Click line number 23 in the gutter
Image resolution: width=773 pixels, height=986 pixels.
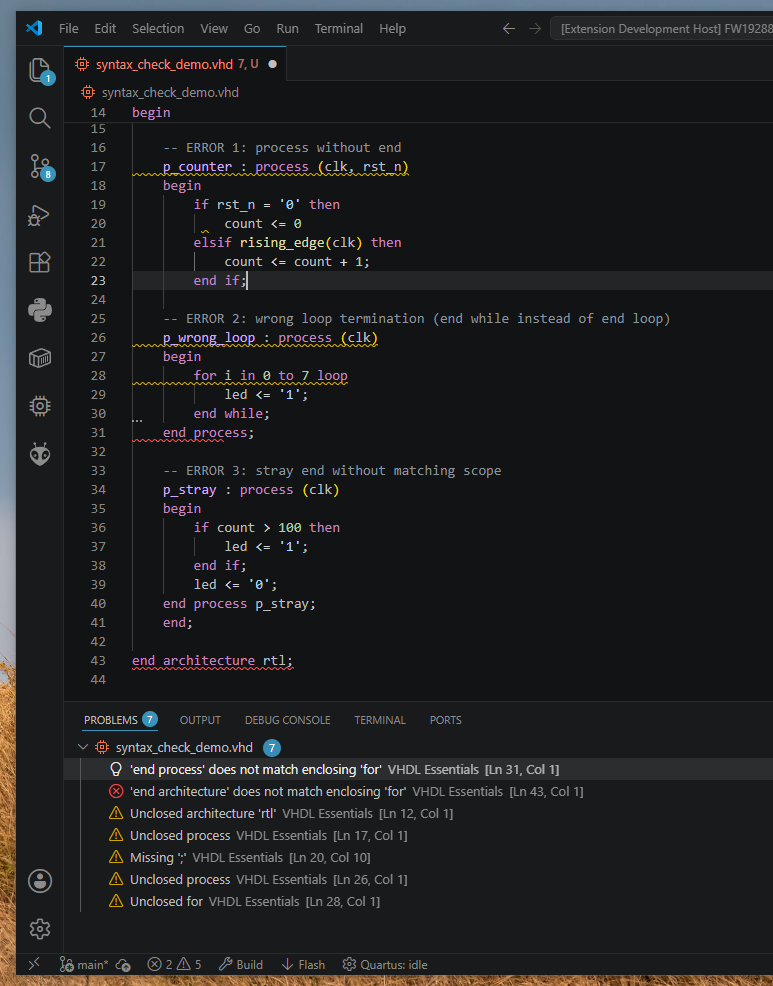click(x=98, y=280)
